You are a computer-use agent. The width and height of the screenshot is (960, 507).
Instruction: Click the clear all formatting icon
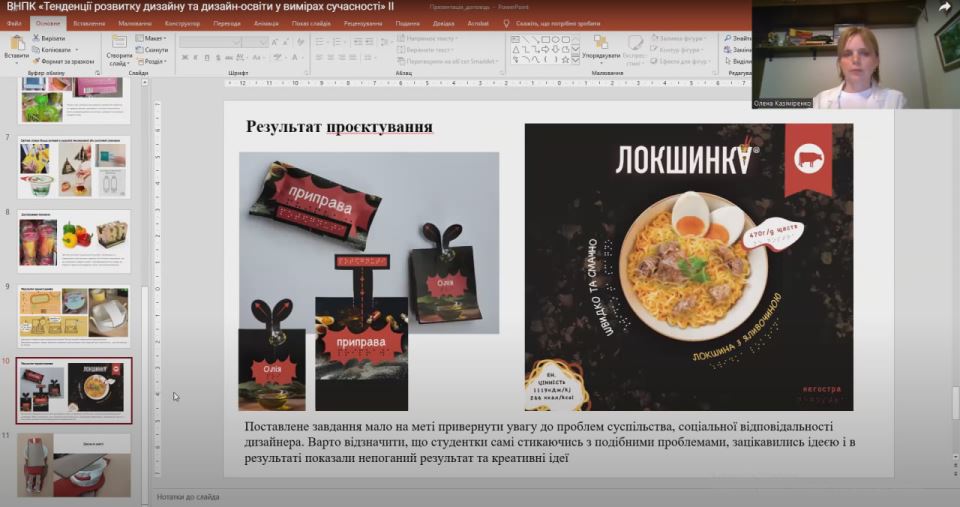(x=300, y=42)
